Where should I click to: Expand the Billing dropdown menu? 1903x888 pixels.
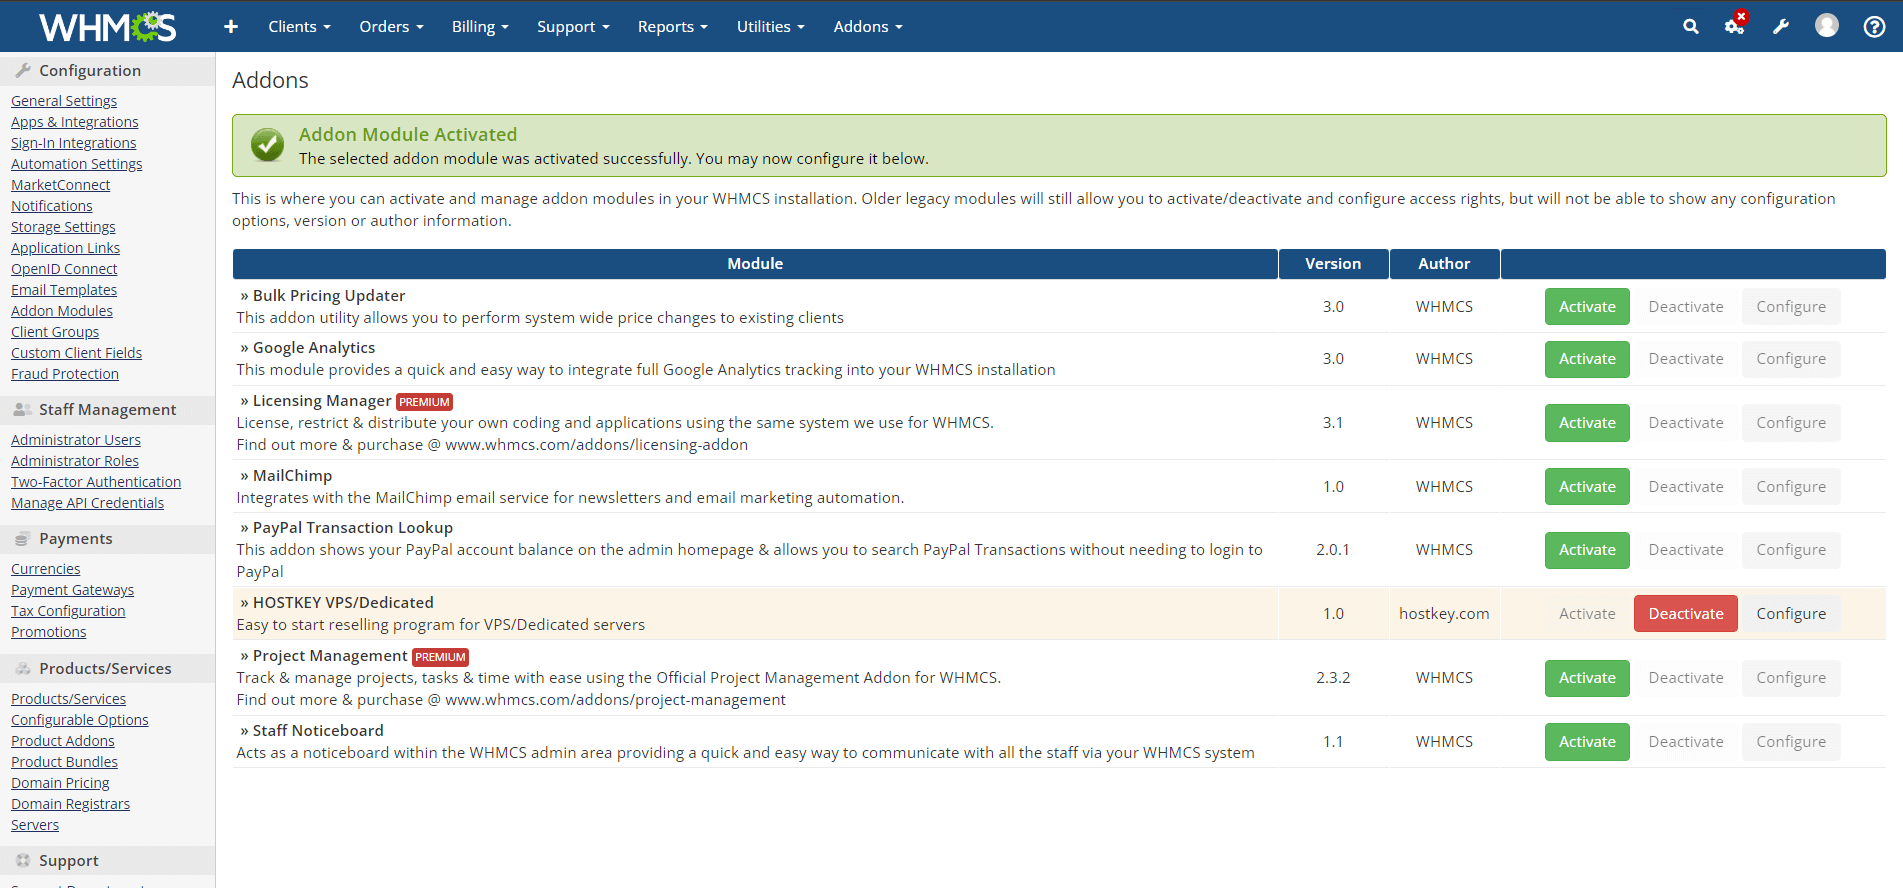pos(480,27)
